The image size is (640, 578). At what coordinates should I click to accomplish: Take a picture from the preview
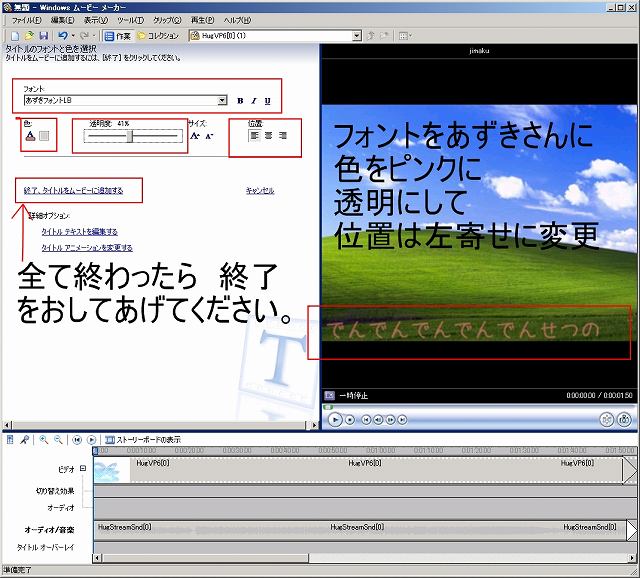coord(624,420)
